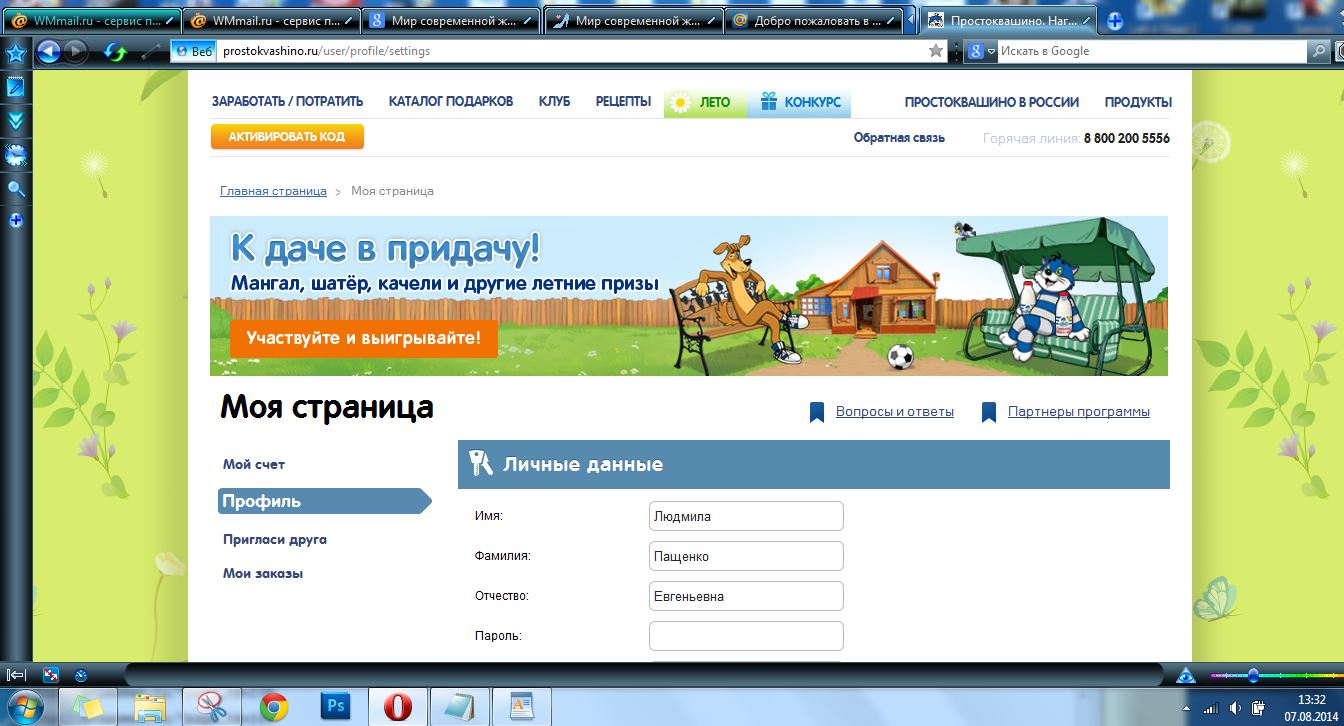This screenshot has width=1344, height=726.
Task: Open the КОНКУРС section with gift icon
Action: tap(800, 102)
